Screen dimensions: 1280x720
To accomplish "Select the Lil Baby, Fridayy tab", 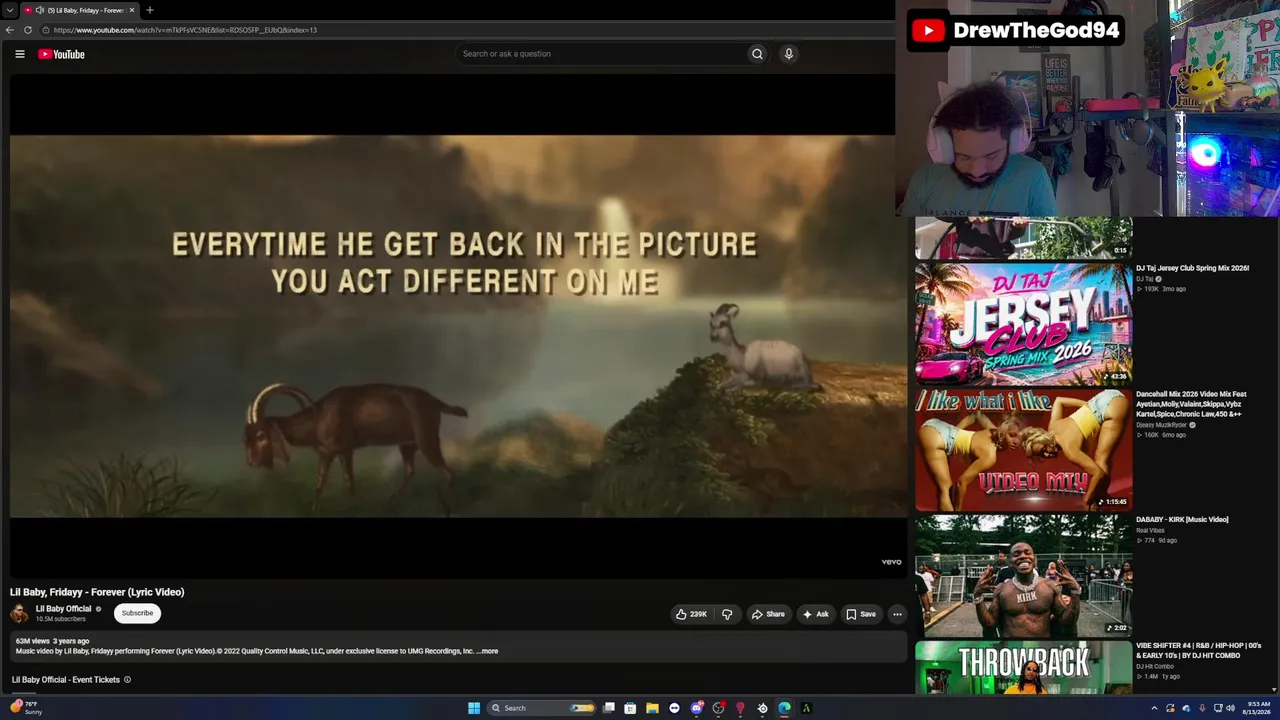I will [80, 10].
